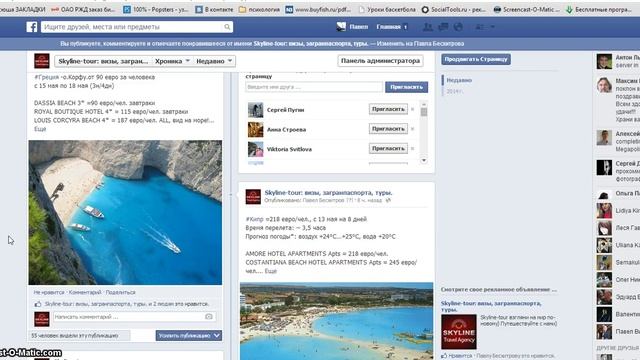Click Изменить на Павла link in banner

coord(420,44)
